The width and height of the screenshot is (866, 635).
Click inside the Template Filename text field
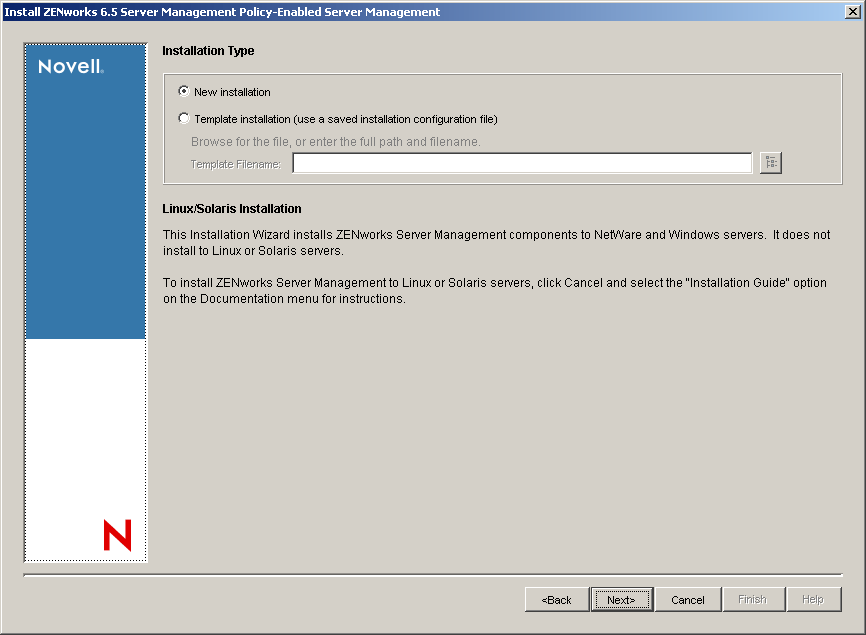tap(520, 162)
